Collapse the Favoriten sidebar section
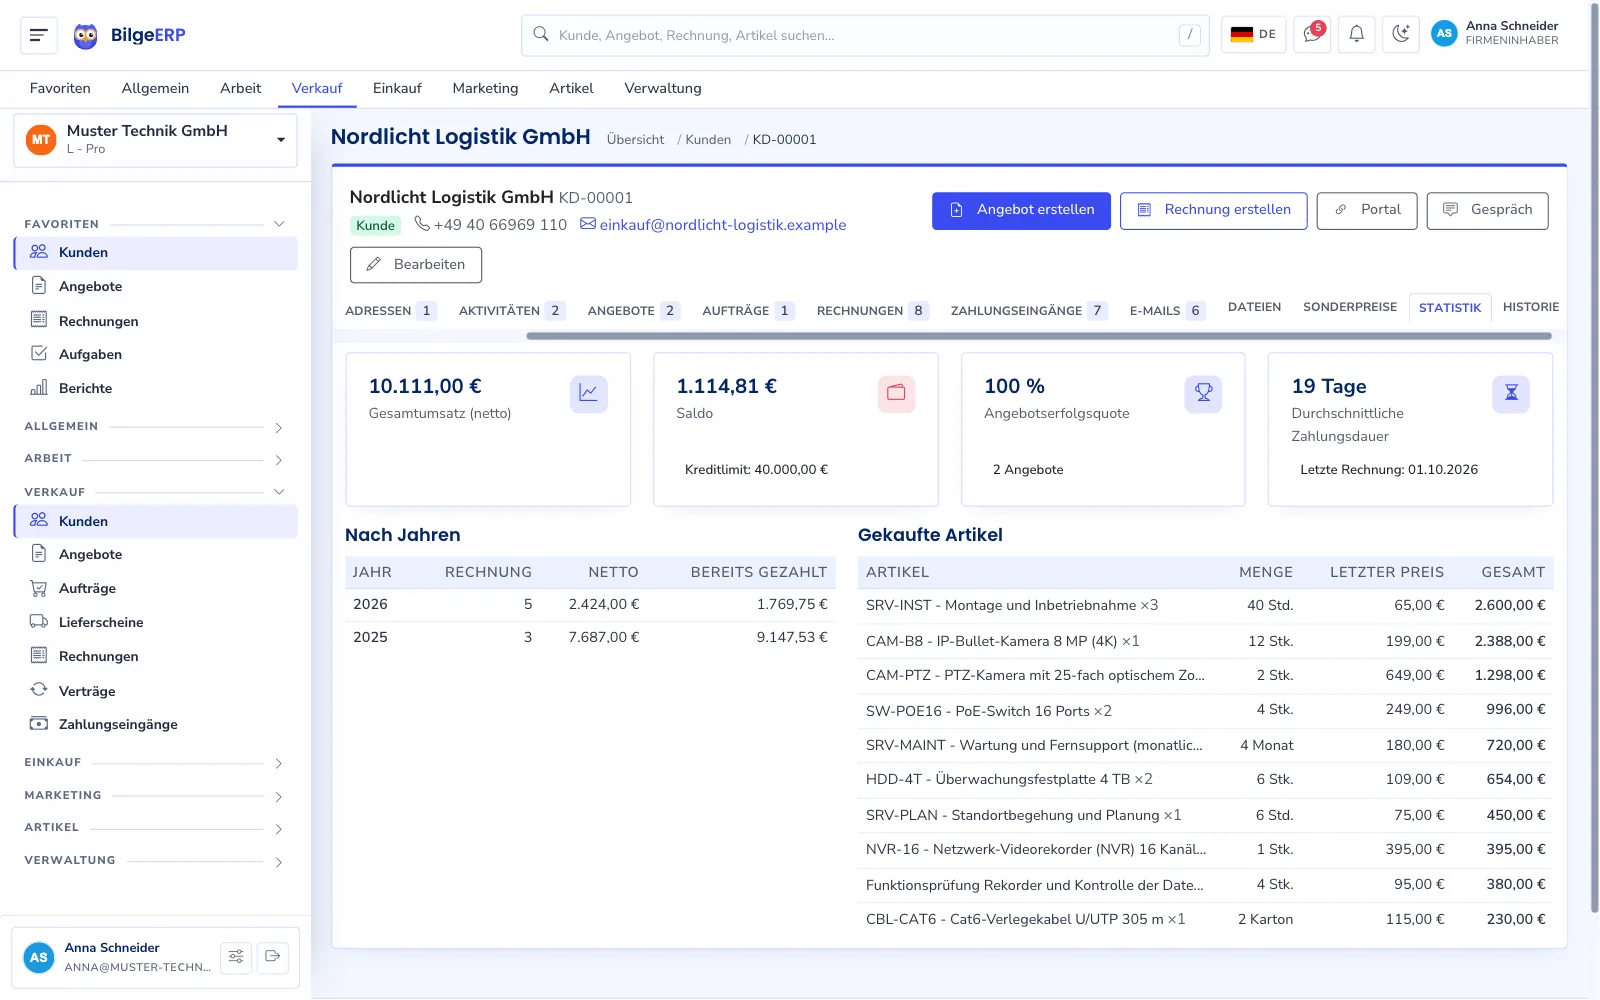Screen dimensions: 1600x1000 click(279, 224)
